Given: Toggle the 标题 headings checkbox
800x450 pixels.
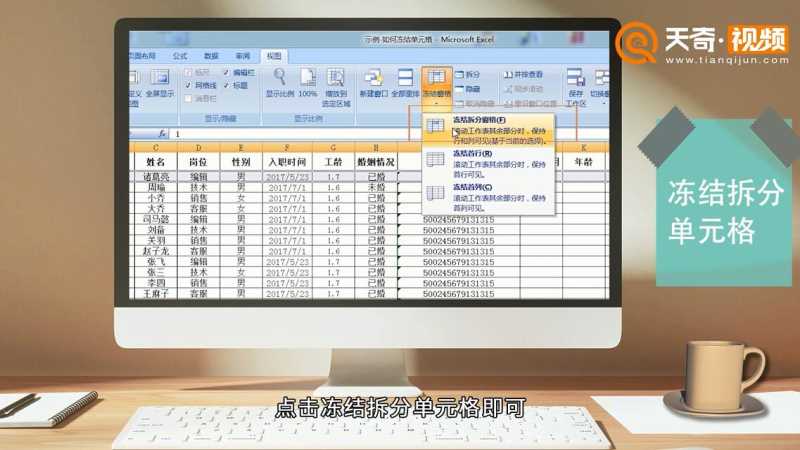Looking at the screenshot, I should (x=226, y=86).
